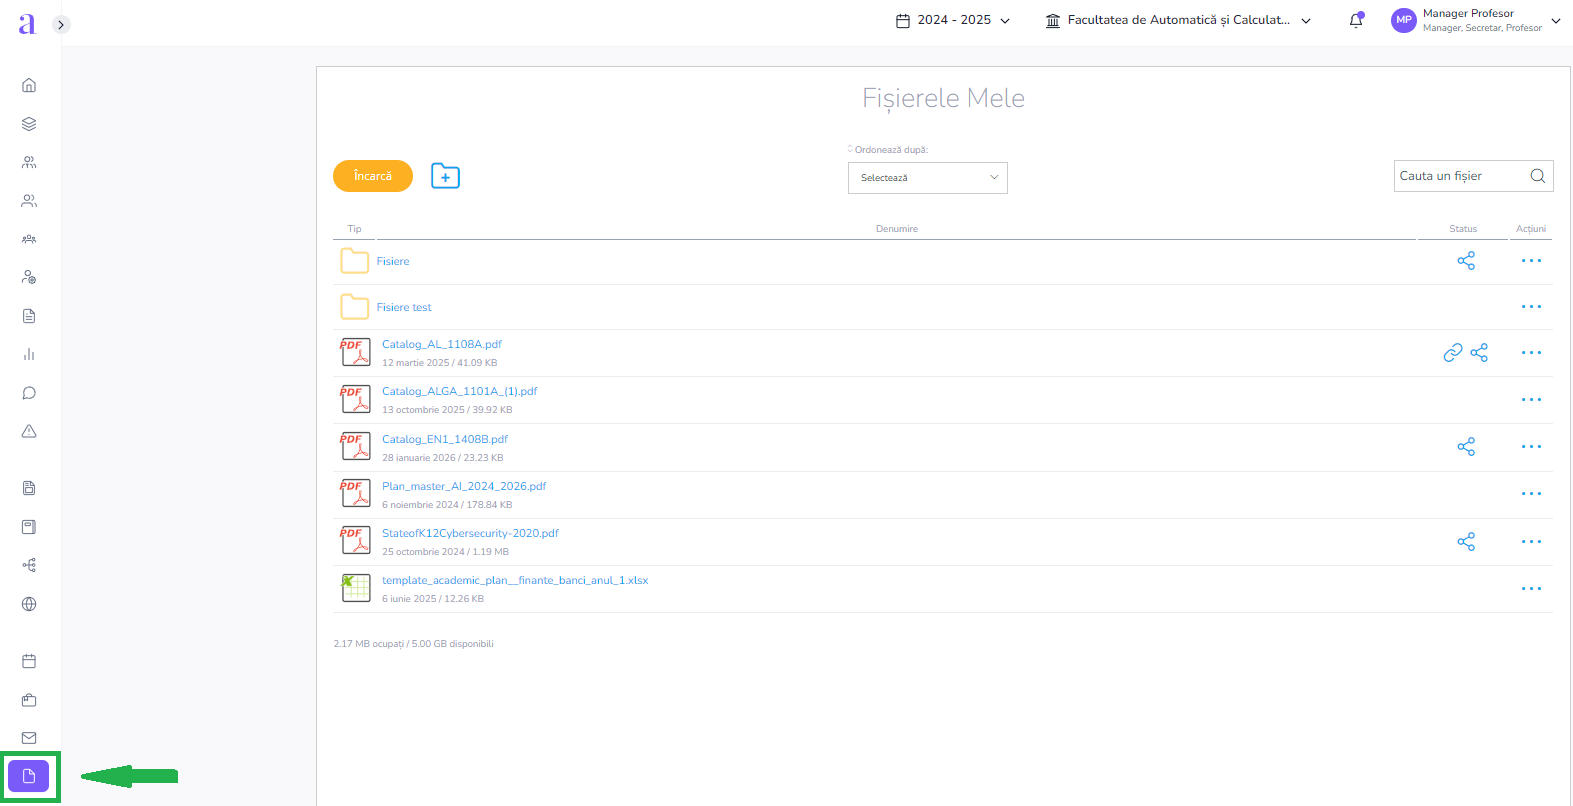Open the chat bubble icon in sidebar

[29, 393]
